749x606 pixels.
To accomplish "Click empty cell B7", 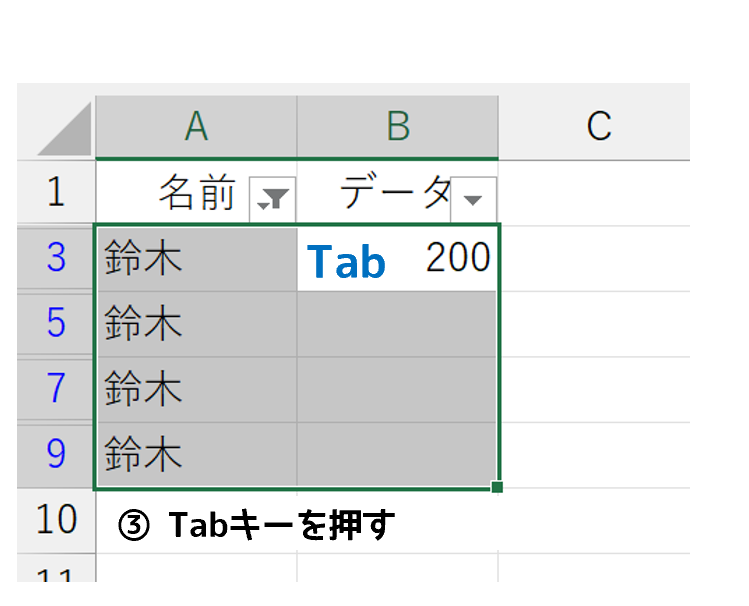I will tap(398, 388).
